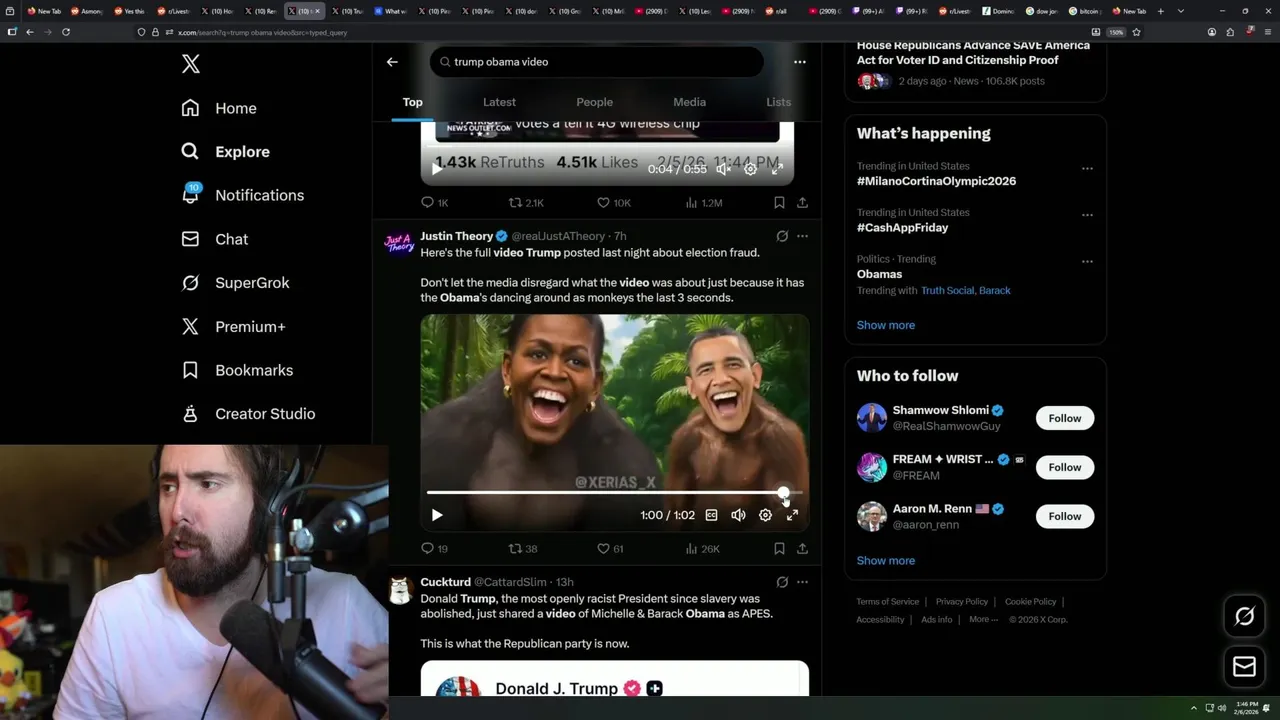Expand the More footer menu
The width and height of the screenshot is (1280, 720).
point(984,620)
